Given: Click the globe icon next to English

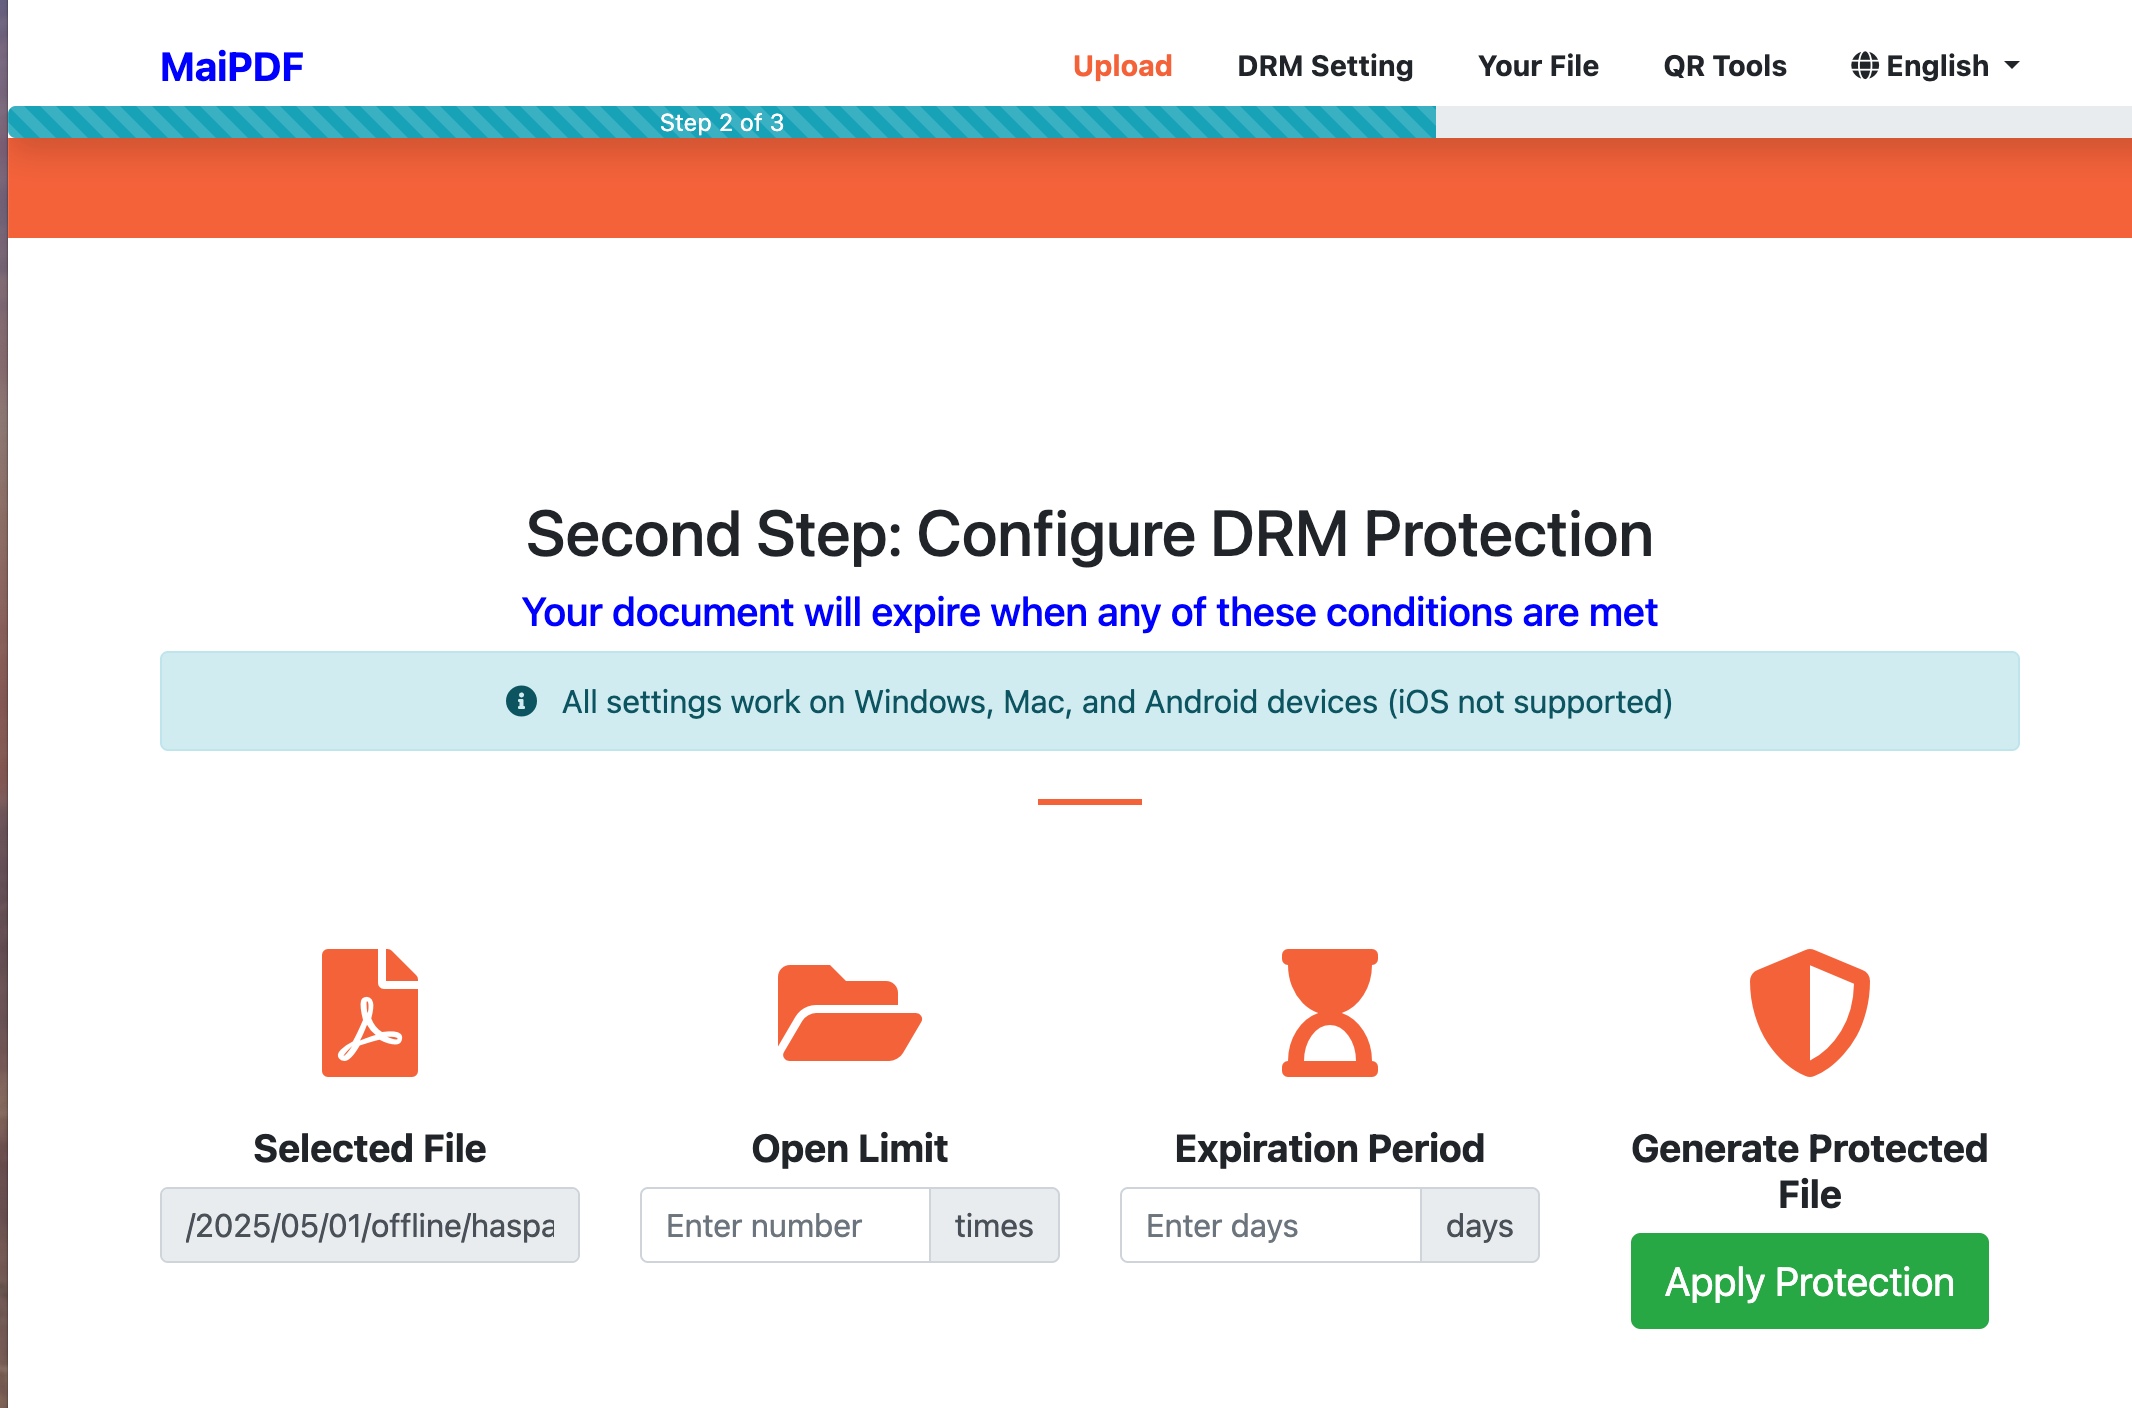Looking at the screenshot, I should [1864, 65].
